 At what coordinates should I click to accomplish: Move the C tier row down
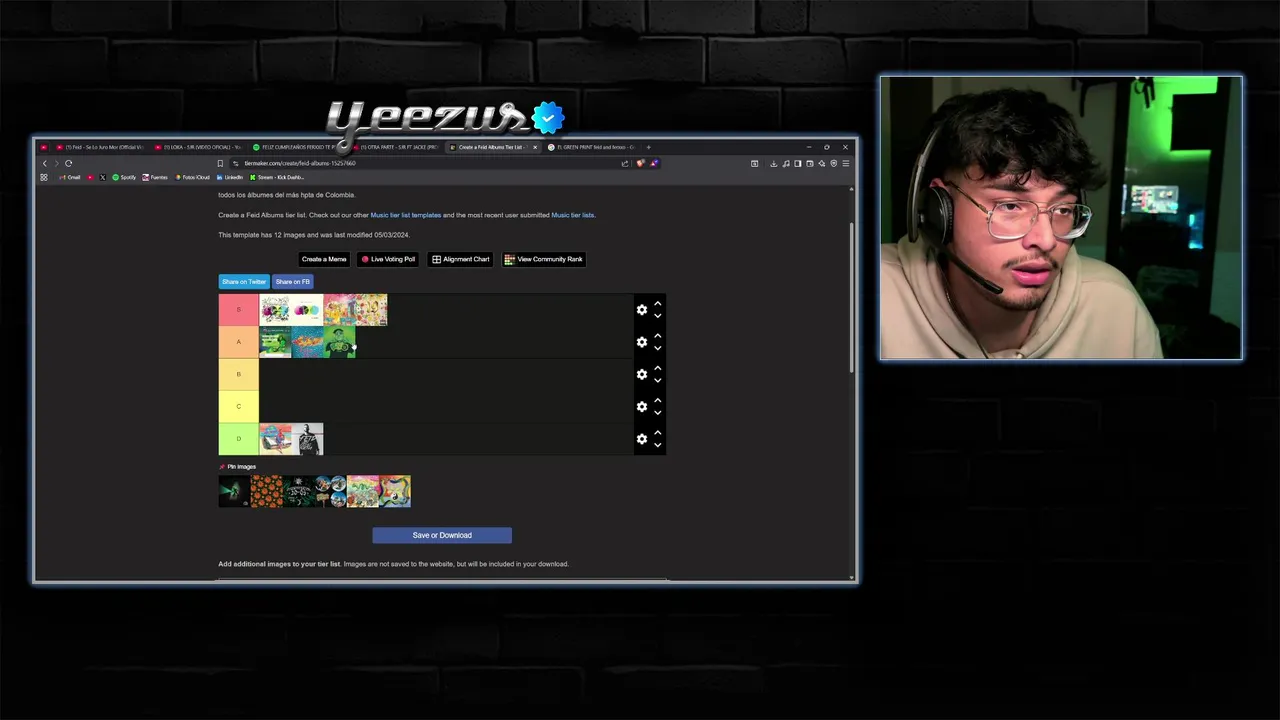pos(657,413)
